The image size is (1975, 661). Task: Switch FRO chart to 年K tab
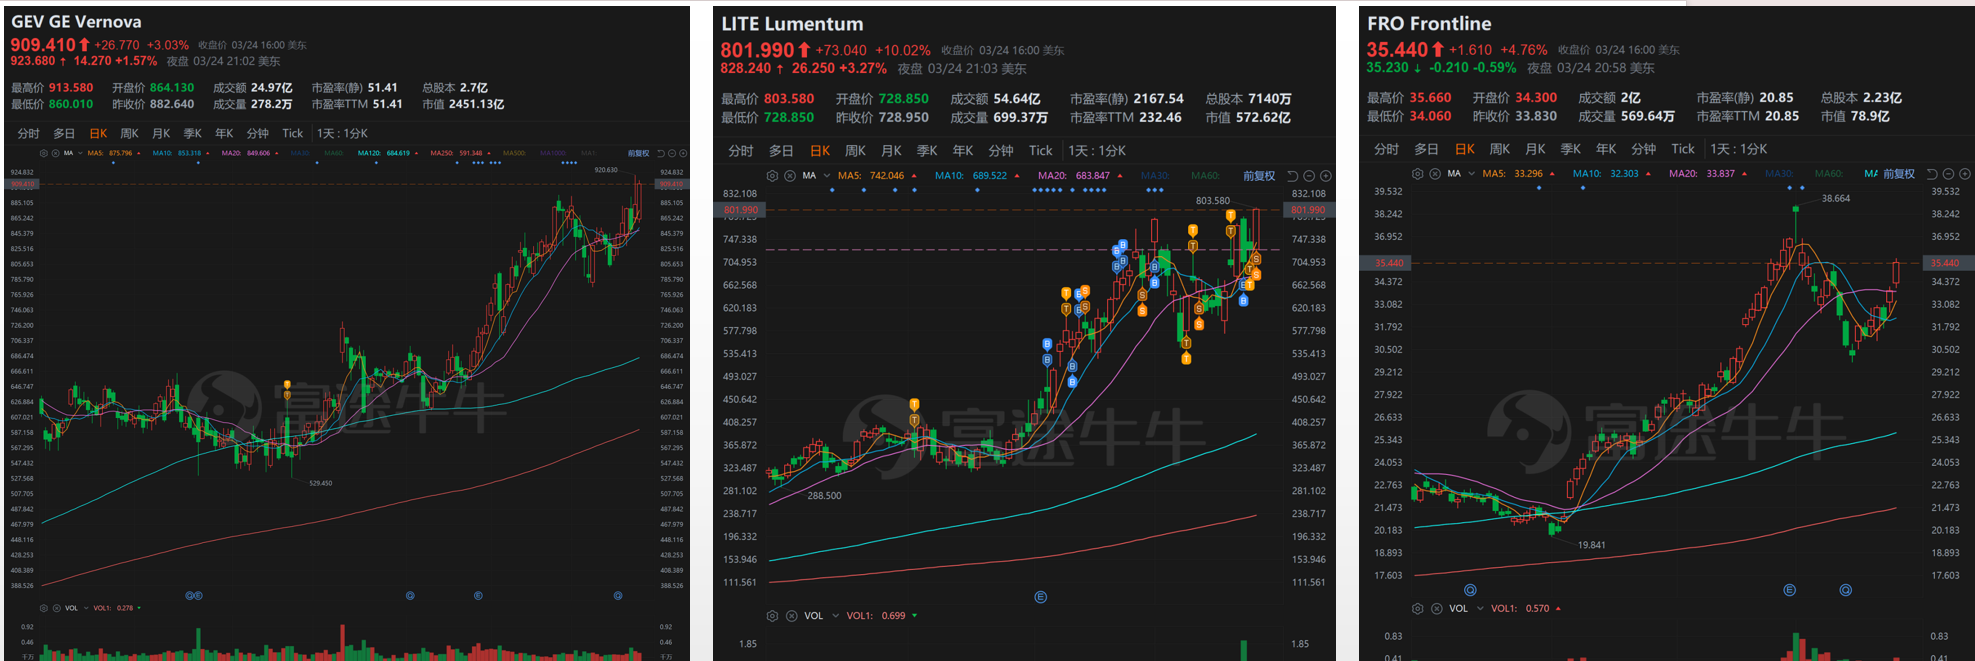click(1606, 148)
